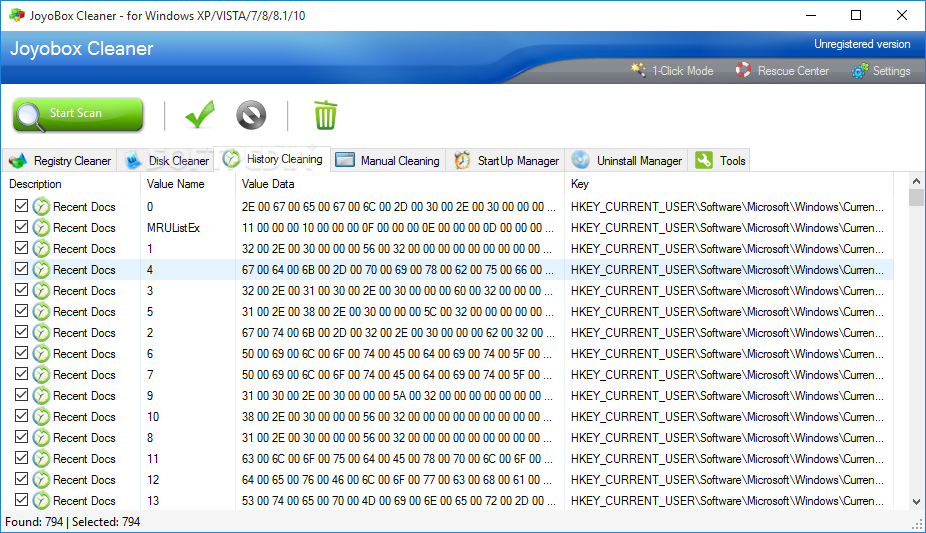Screen dimensions: 926x533
Task: Select value data starting 53 00 74 00 65
Action: point(399,501)
